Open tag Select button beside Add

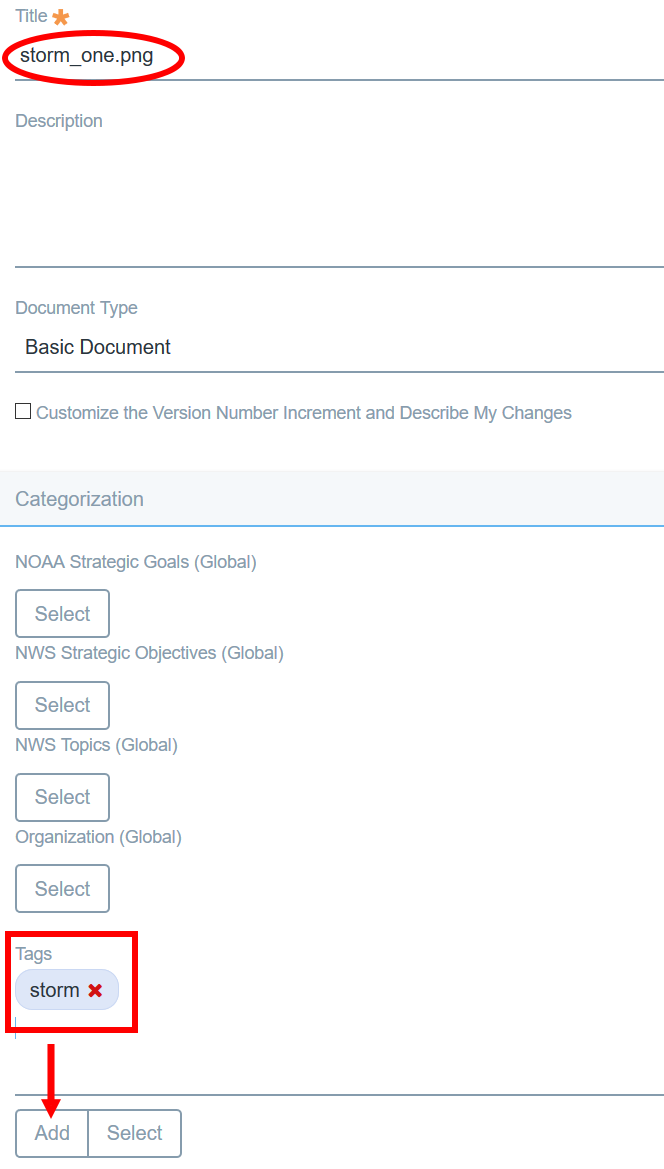[135, 1133]
